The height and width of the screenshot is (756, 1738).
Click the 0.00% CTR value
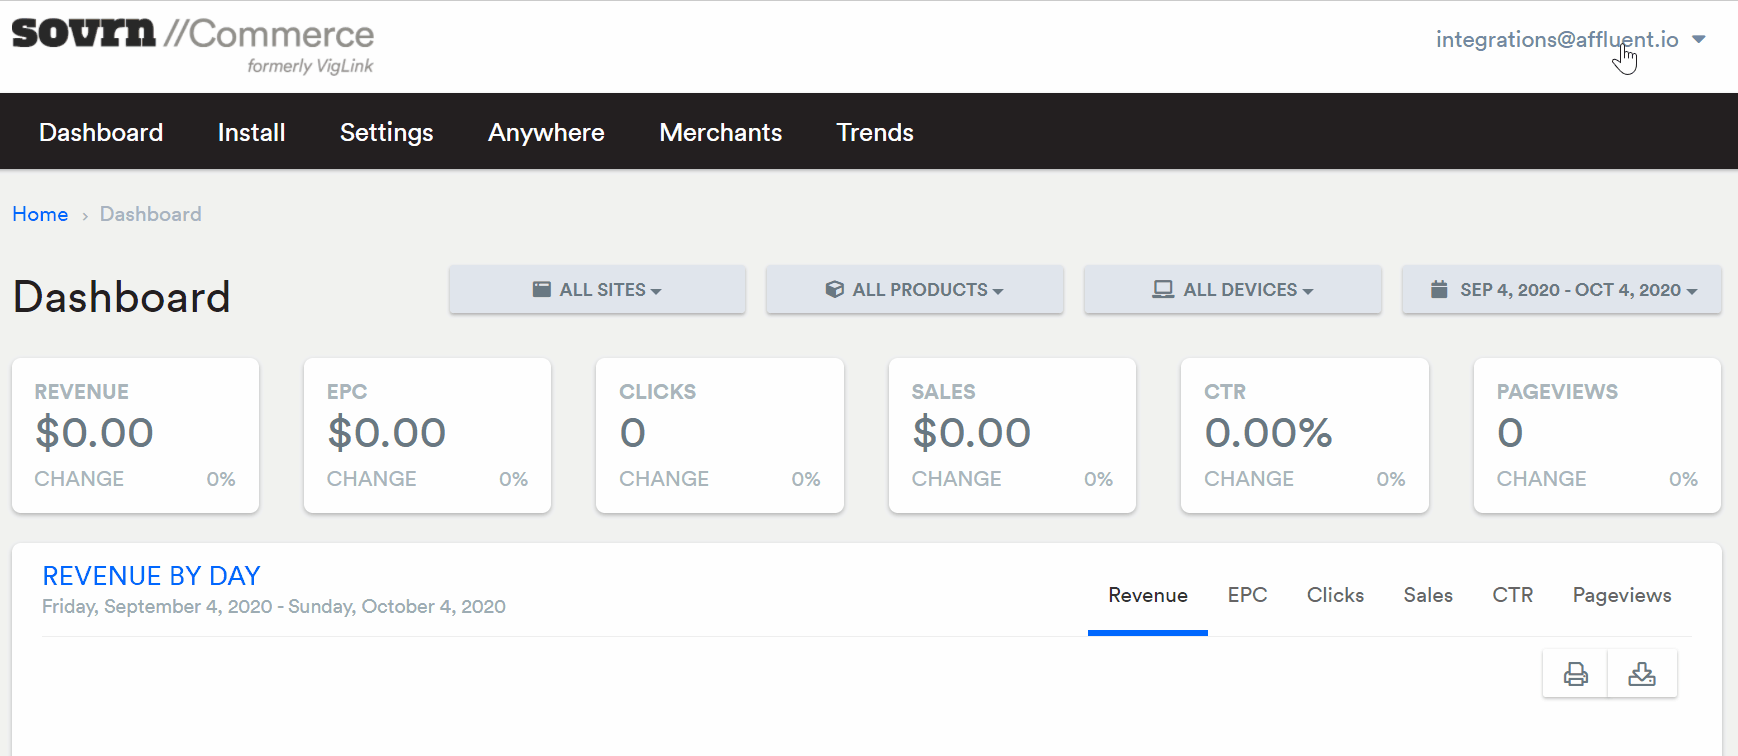click(x=1268, y=433)
